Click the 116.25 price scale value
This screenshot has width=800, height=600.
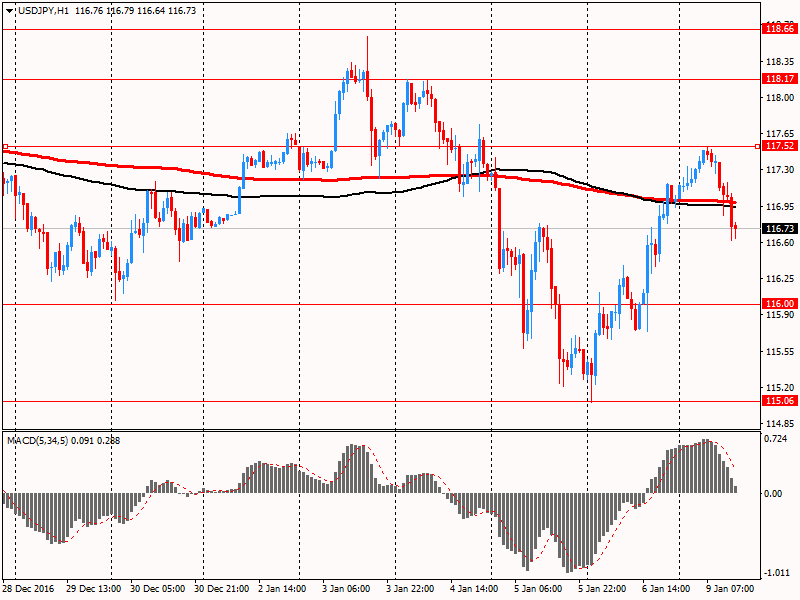(x=780, y=279)
